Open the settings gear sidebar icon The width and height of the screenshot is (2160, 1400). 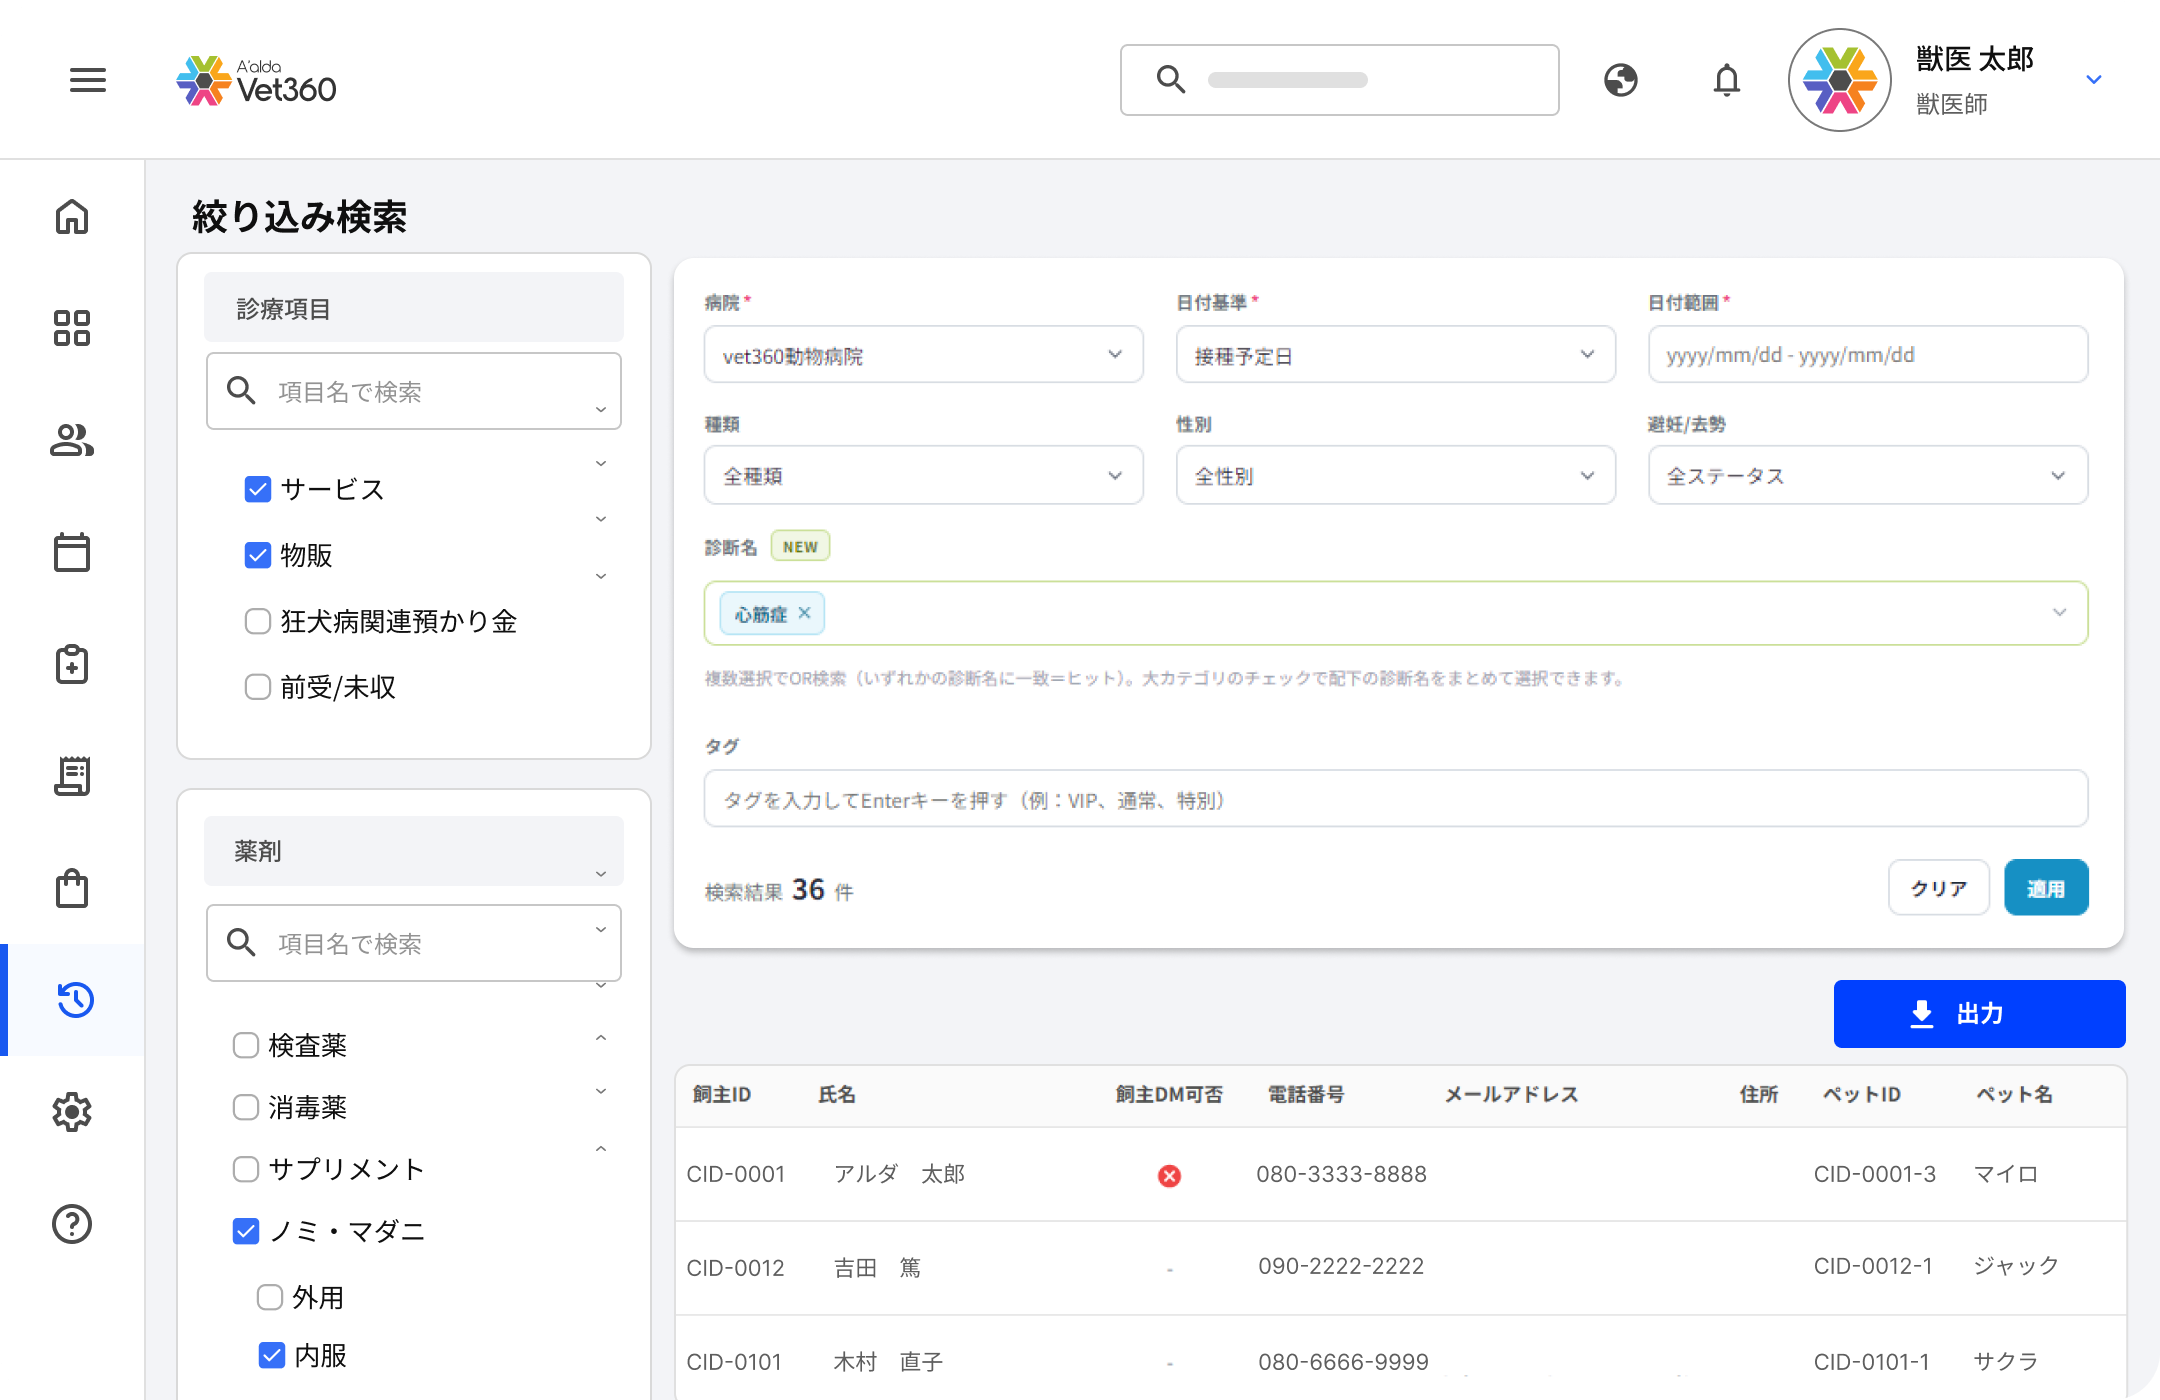tap(72, 1112)
